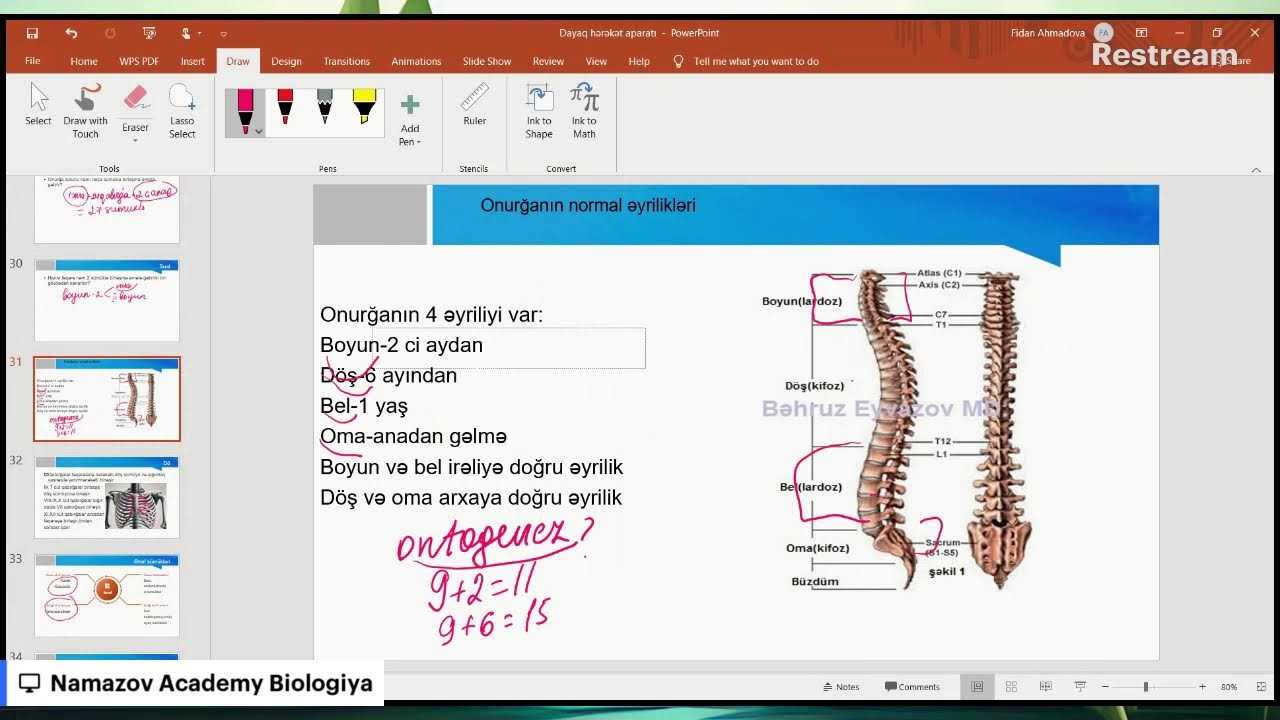Image resolution: width=1280 pixels, height=720 pixels.
Task: Open the Help tab
Action: [x=639, y=61]
